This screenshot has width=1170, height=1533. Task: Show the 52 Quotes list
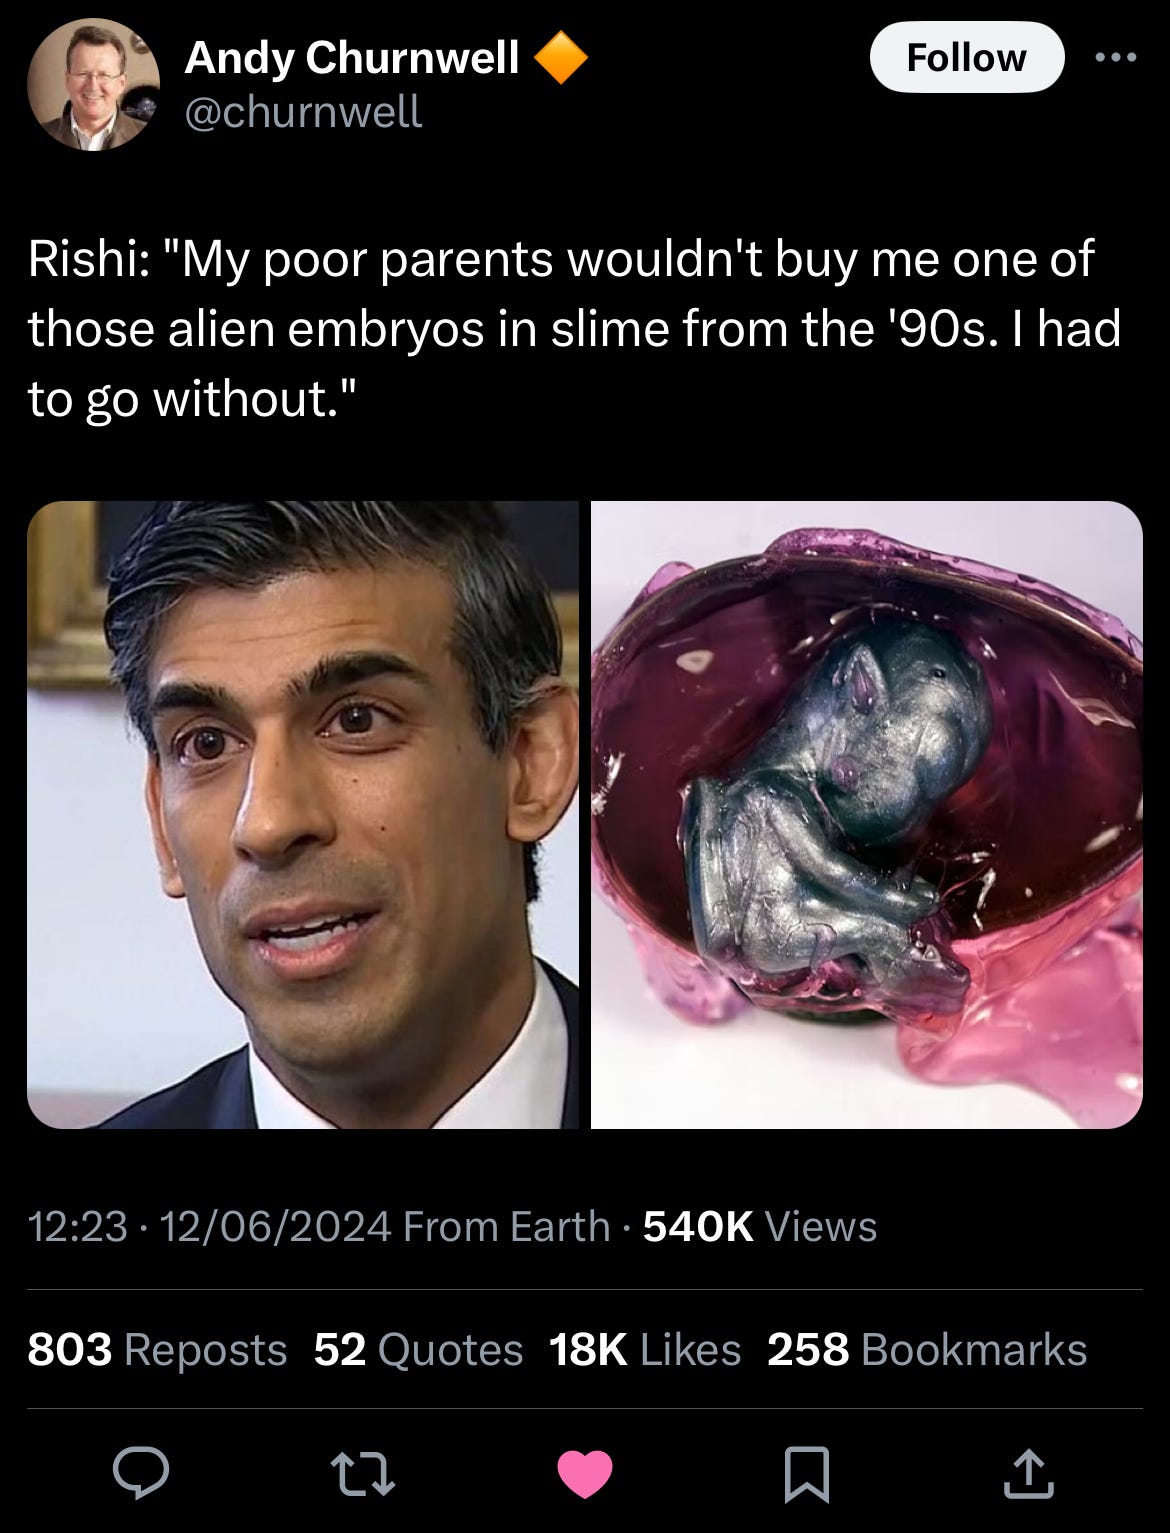pyautogui.click(x=418, y=1349)
